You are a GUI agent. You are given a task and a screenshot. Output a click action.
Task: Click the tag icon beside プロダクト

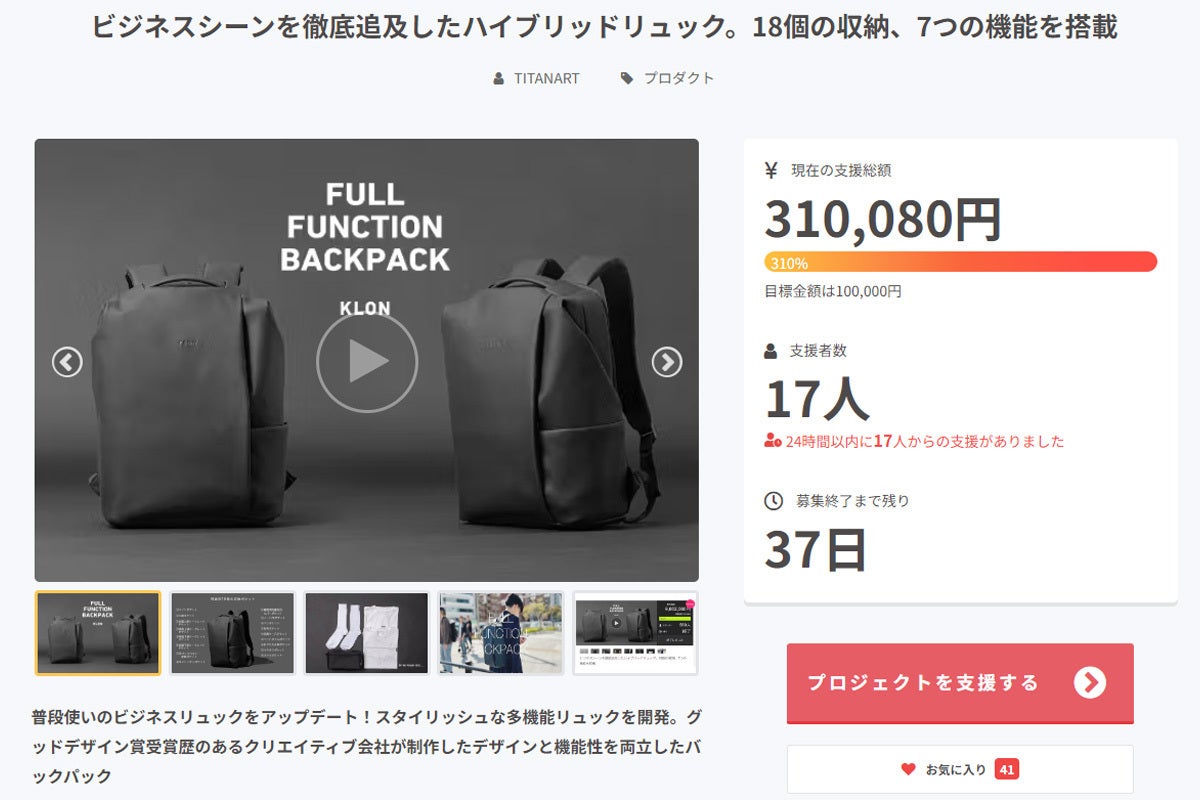[x=627, y=78]
